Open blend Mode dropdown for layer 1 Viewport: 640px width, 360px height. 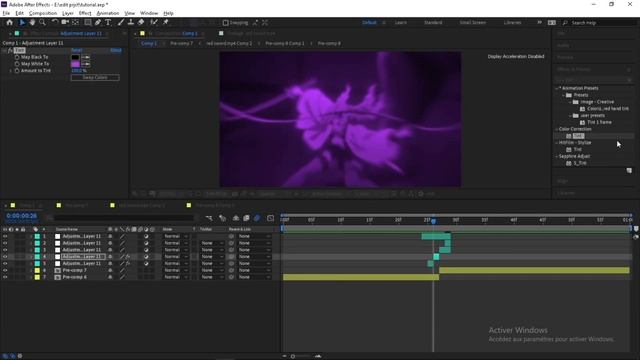pos(175,236)
